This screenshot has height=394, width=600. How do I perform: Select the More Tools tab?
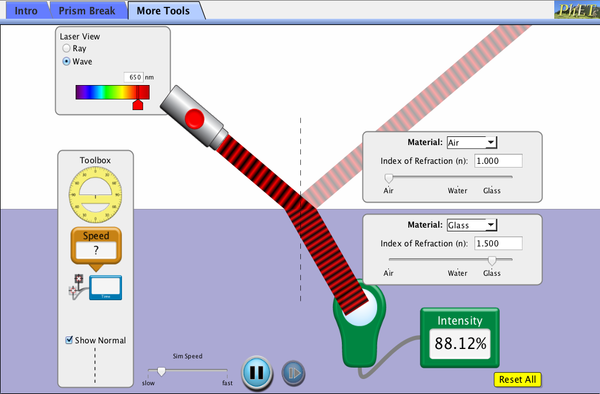163,10
